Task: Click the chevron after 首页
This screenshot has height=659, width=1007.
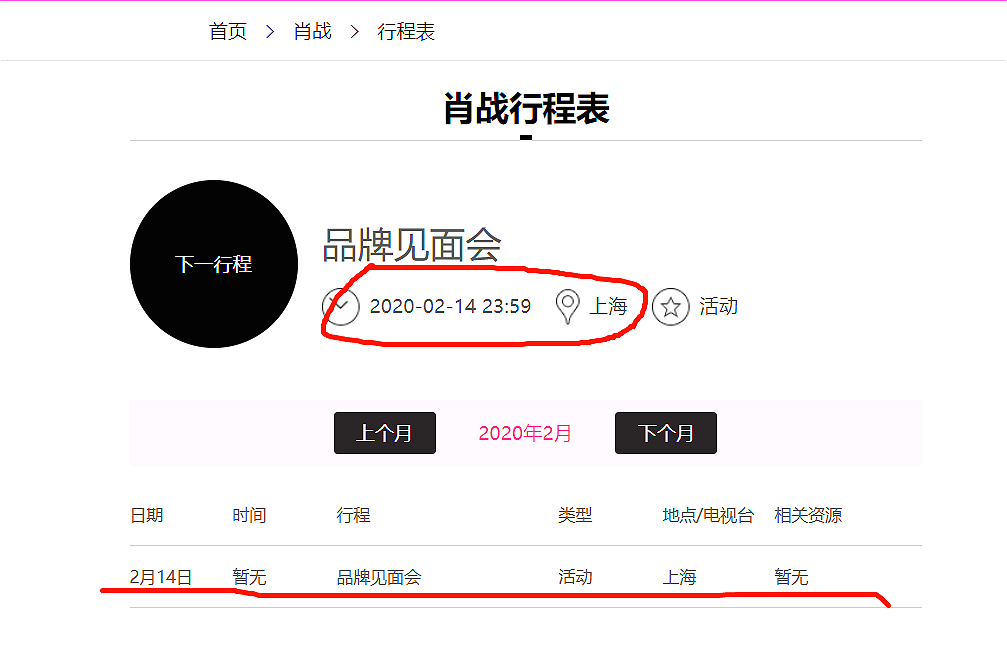Action: pyautogui.click(x=270, y=31)
